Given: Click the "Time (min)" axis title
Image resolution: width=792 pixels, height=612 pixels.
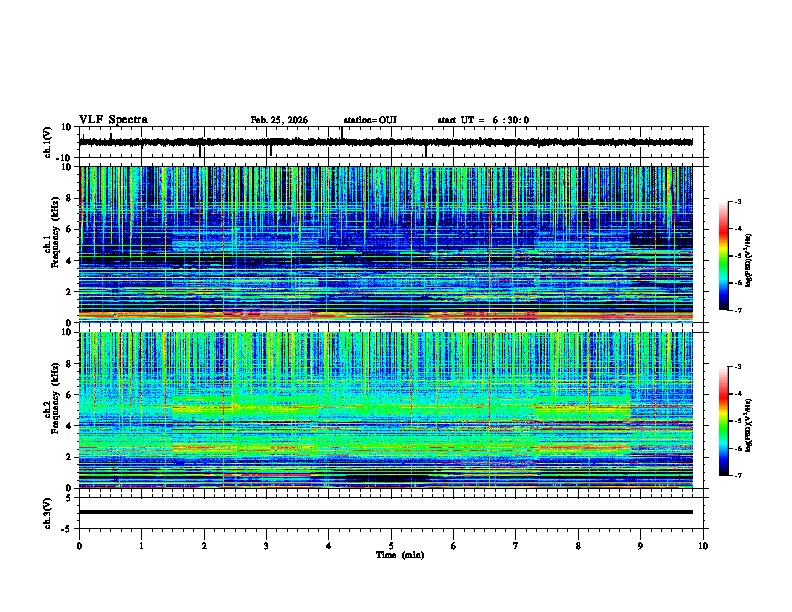Looking at the screenshot, I should click(x=400, y=555).
